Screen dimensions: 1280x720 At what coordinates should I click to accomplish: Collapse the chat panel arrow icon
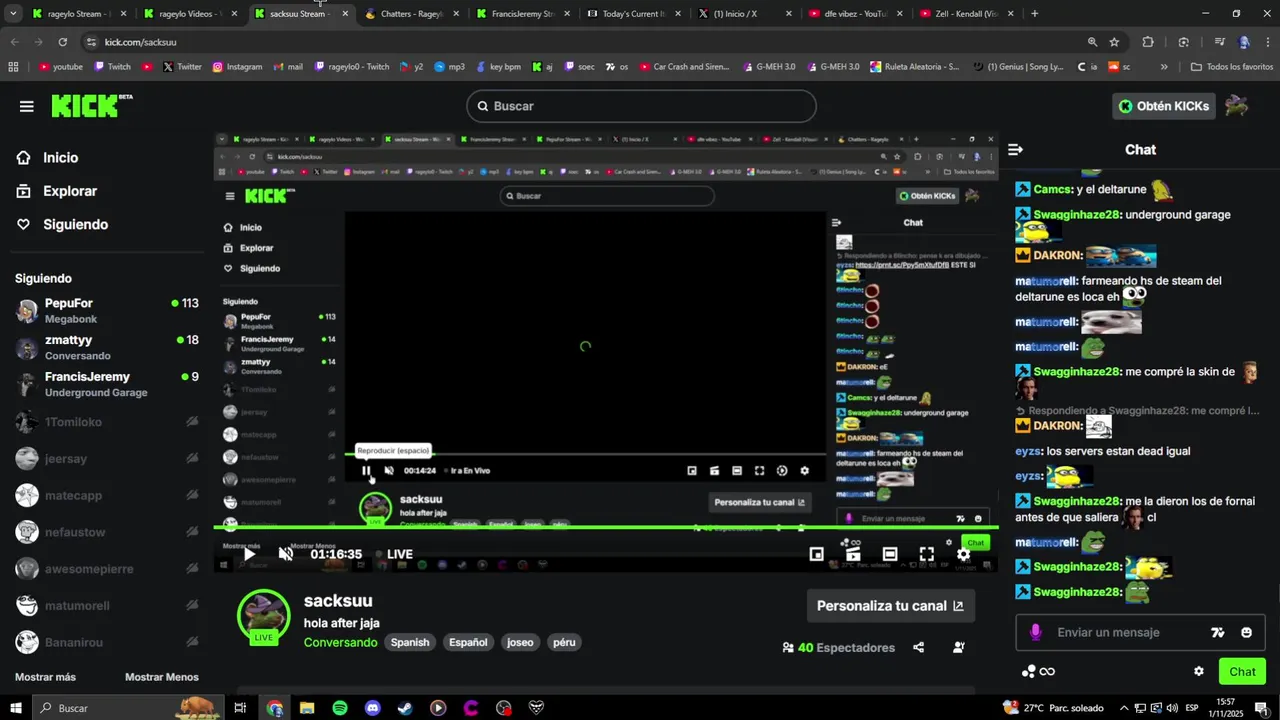1015,150
